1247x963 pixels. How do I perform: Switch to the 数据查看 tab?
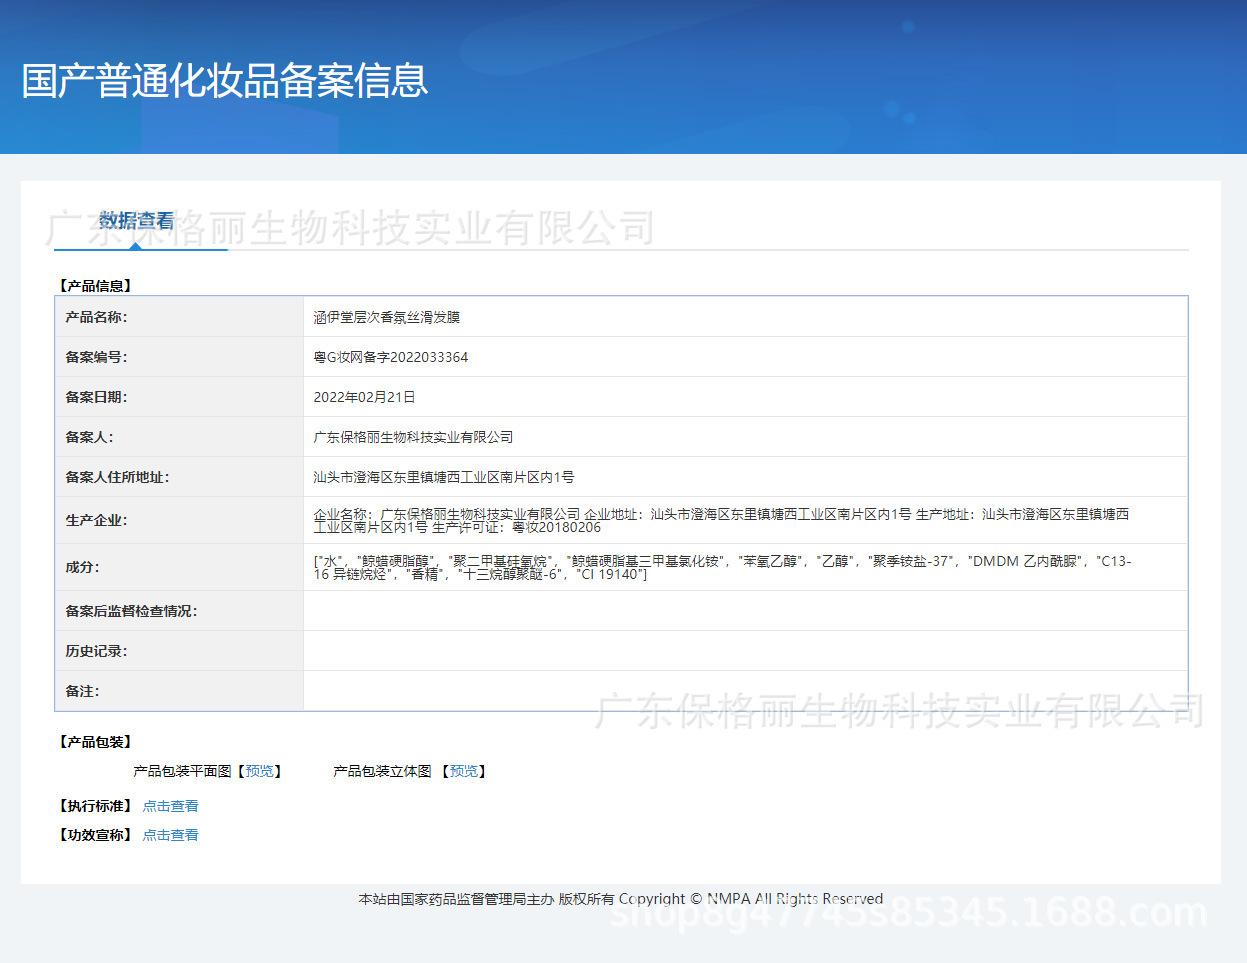pos(137,221)
